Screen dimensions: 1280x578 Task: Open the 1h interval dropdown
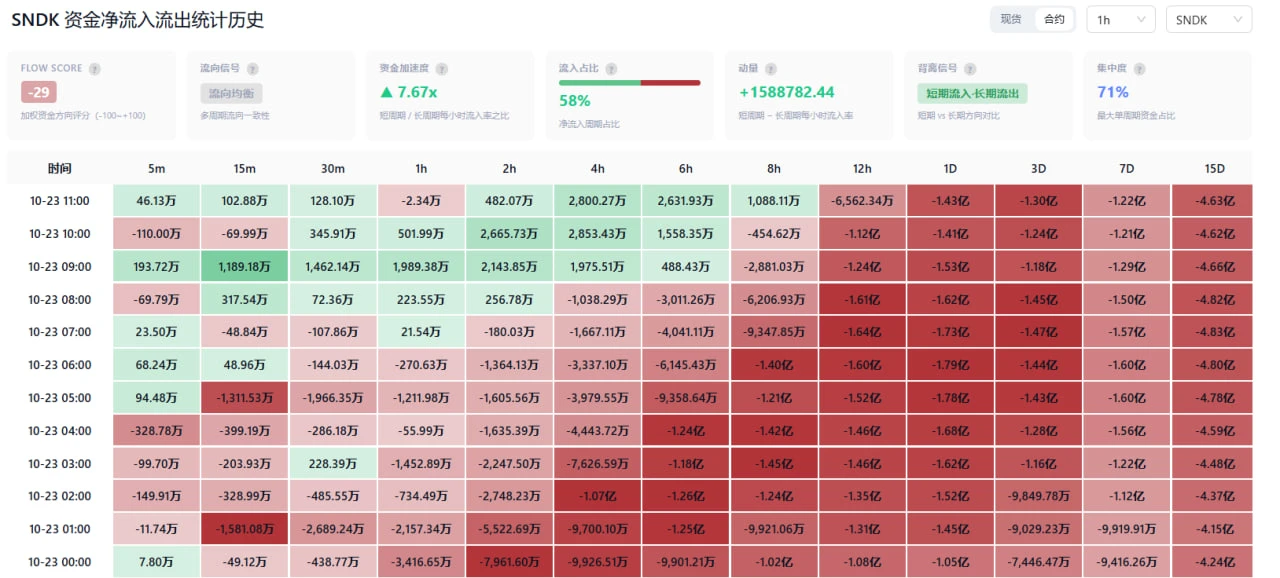(x=1120, y=19)
